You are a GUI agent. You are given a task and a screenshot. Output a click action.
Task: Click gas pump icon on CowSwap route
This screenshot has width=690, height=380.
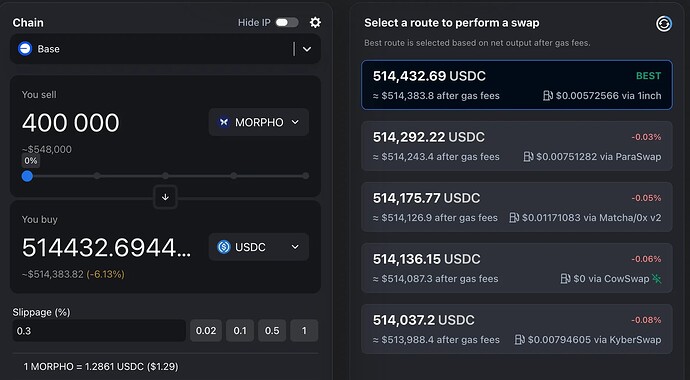point(565,278)
